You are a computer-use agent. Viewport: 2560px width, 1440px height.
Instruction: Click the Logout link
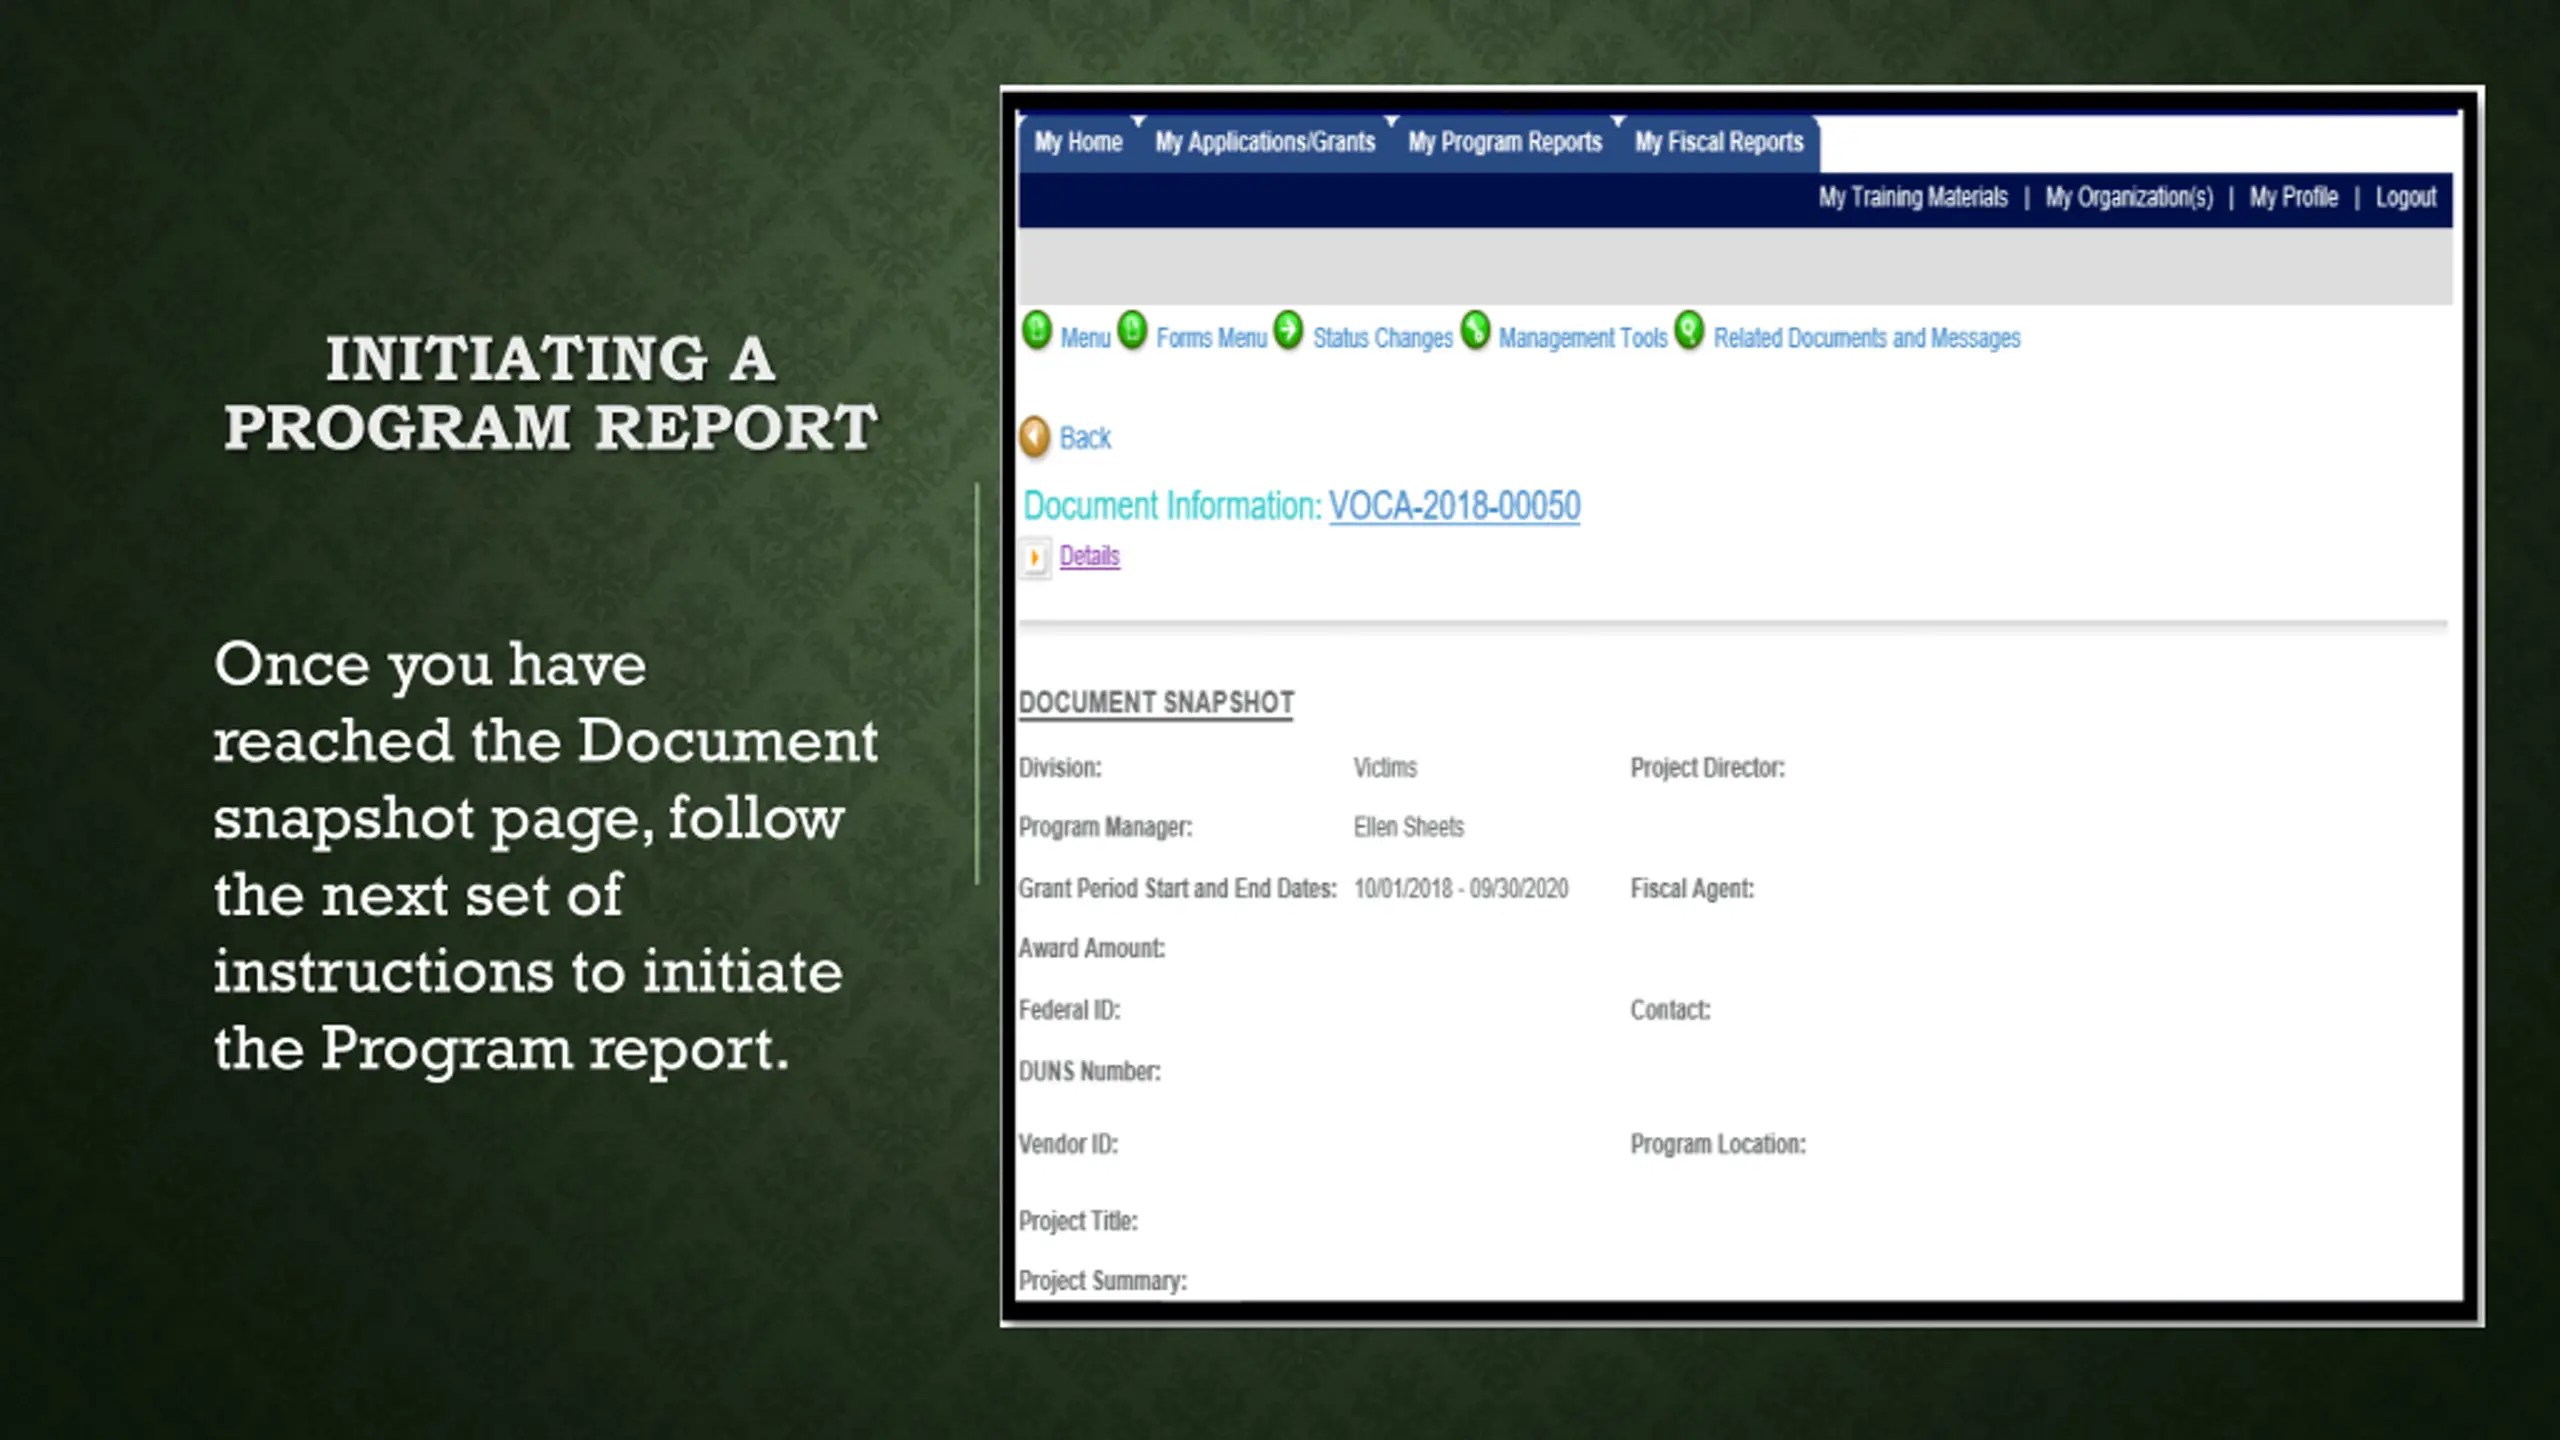click(x=2406, y=197)
